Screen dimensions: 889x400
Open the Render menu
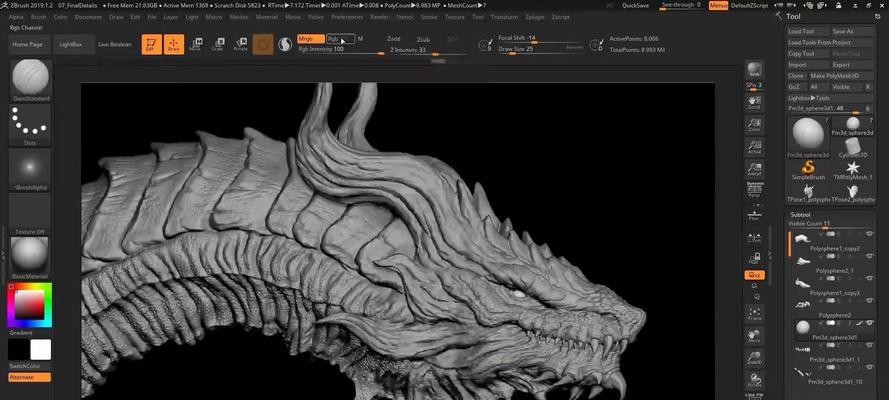[x=379, y=17]
